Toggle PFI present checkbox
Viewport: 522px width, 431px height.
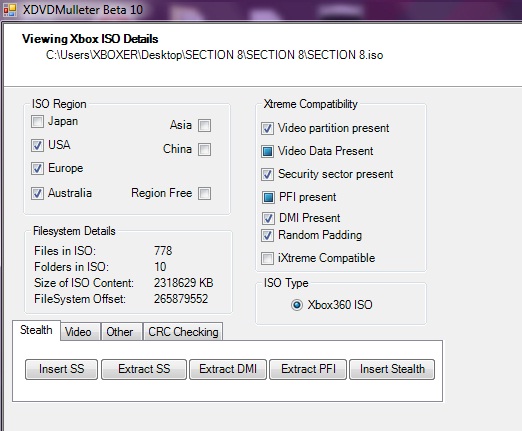pyautogui.click(x=268, y=197)
